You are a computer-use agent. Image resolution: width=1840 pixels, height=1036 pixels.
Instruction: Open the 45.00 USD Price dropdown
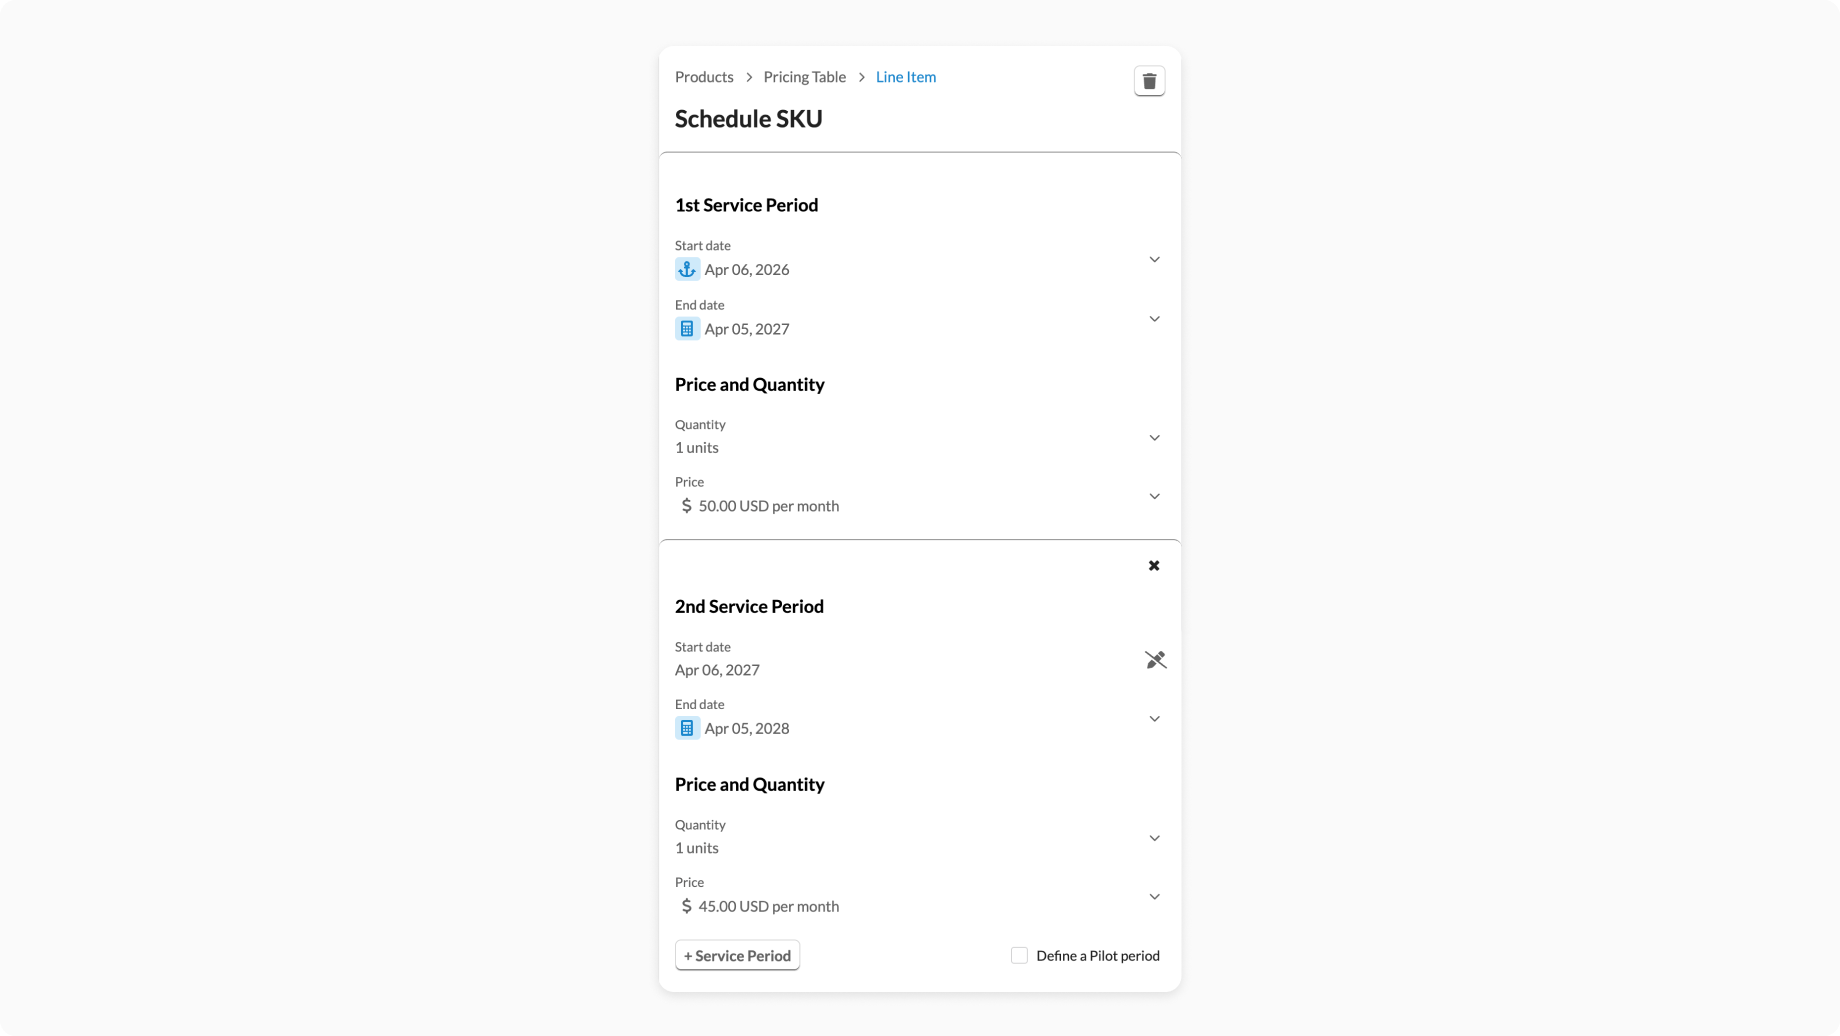(1154, 897)
